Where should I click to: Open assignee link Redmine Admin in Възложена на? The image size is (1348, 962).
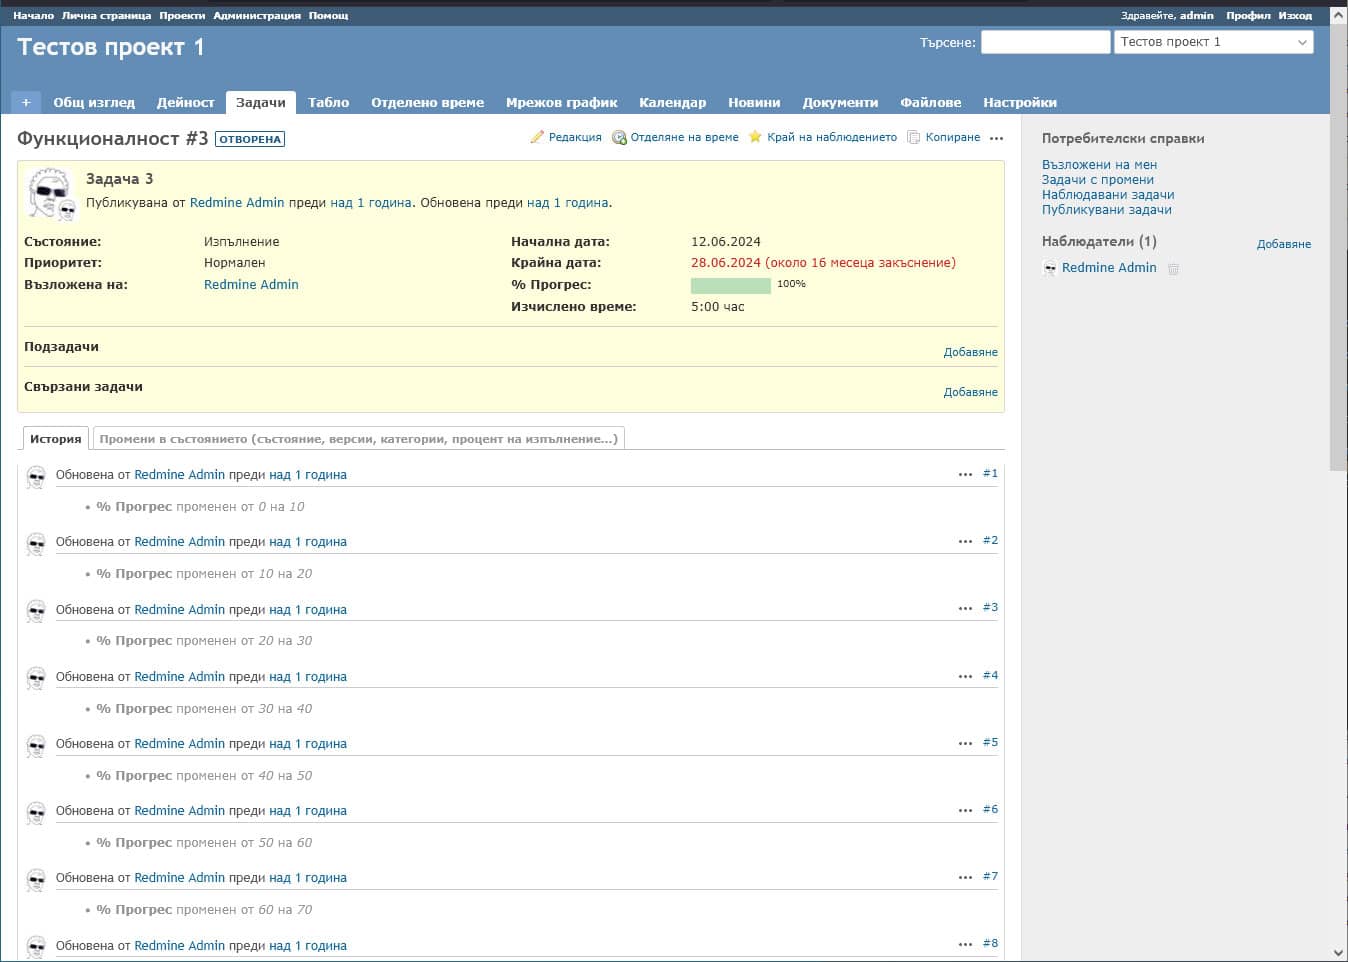point(251,285)
